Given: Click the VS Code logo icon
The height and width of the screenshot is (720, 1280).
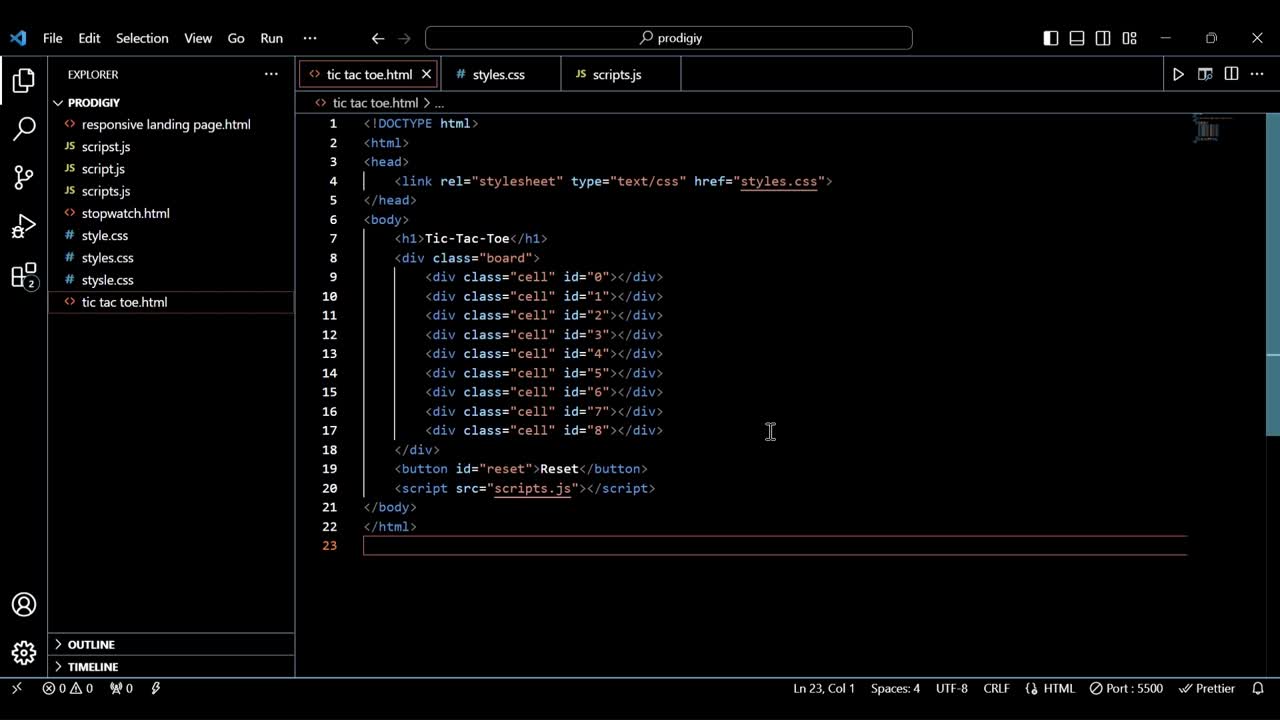Looking at the screenshot, I should pos(18,38).
